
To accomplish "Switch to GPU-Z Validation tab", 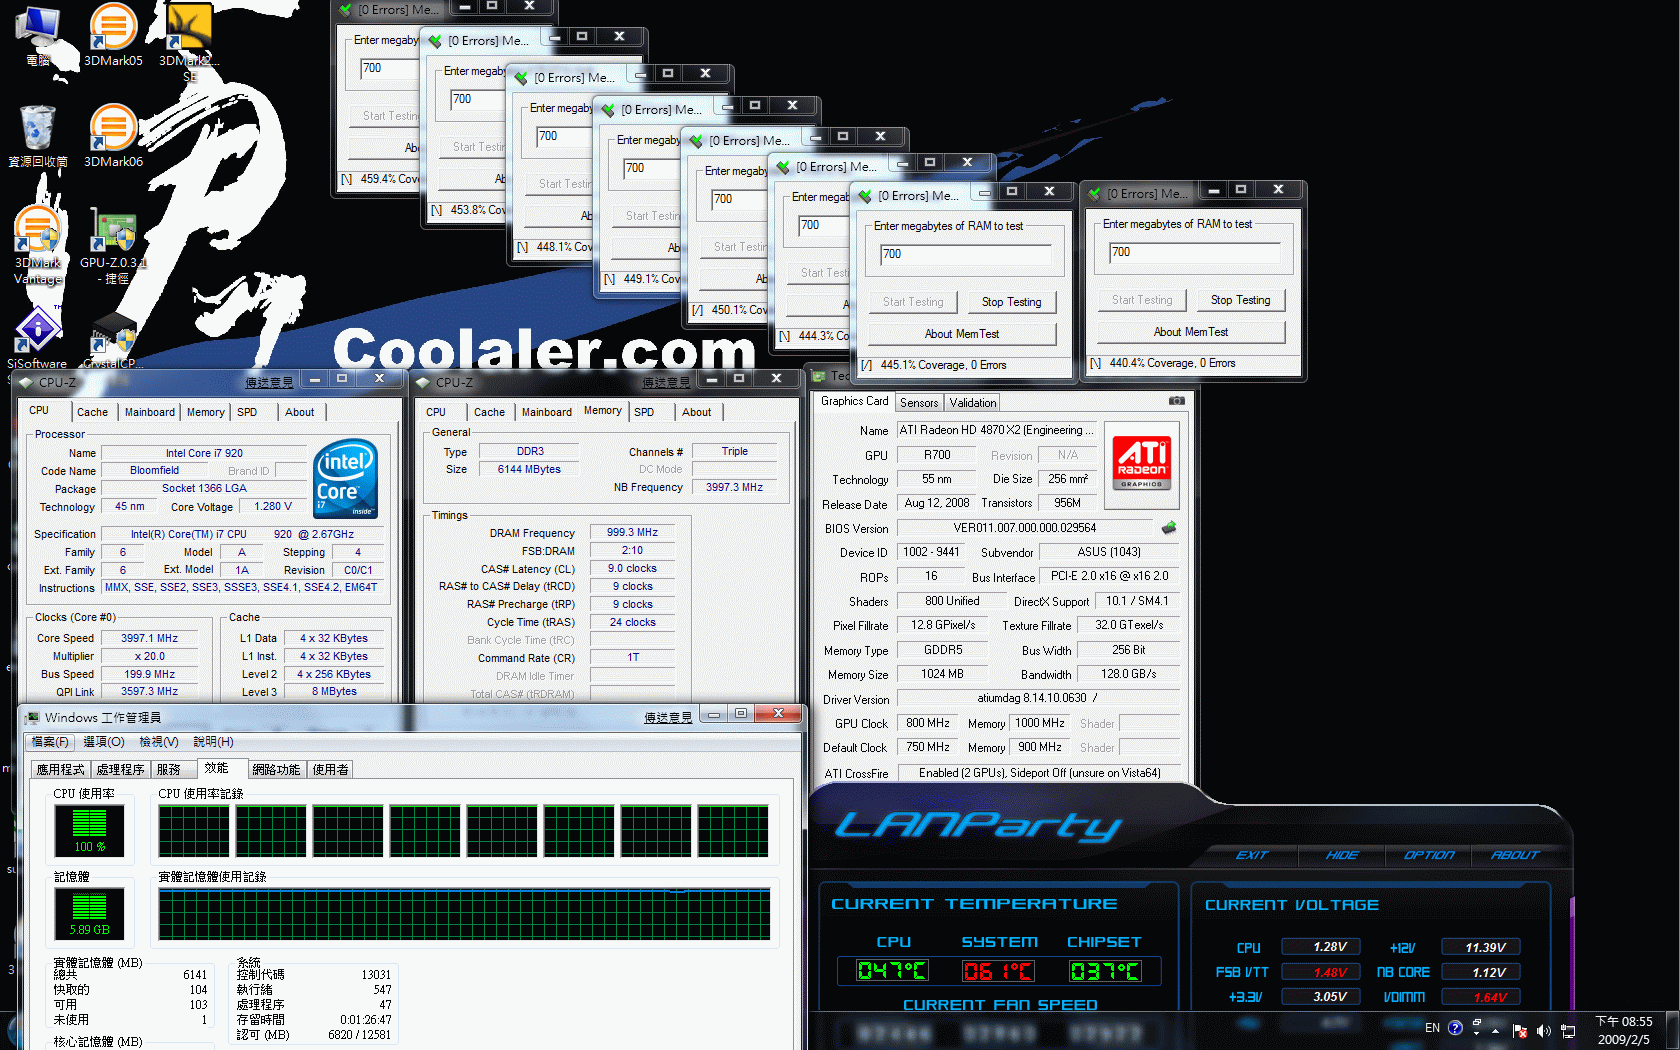I will tap(973, 403).
